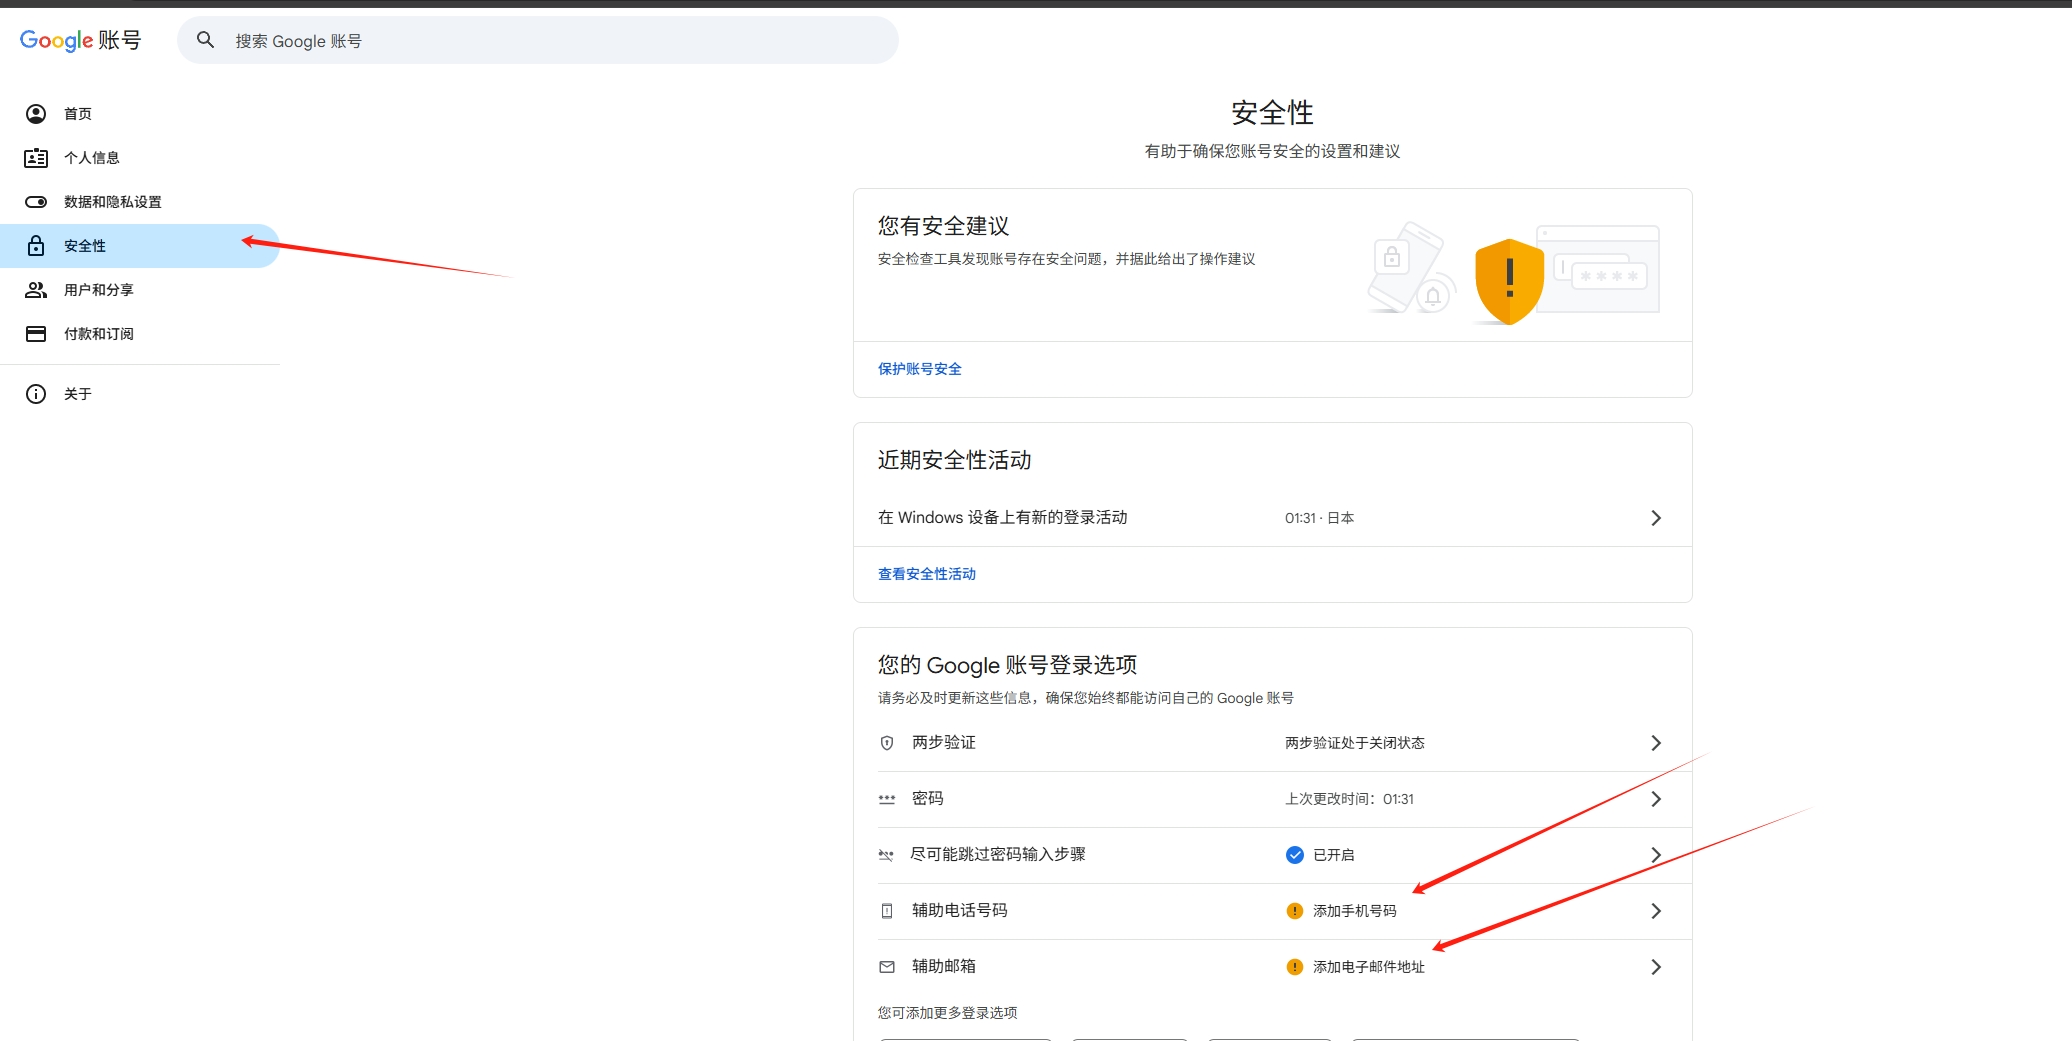Expand the 两步验证 row chevron

click(x=1656, y=743)
